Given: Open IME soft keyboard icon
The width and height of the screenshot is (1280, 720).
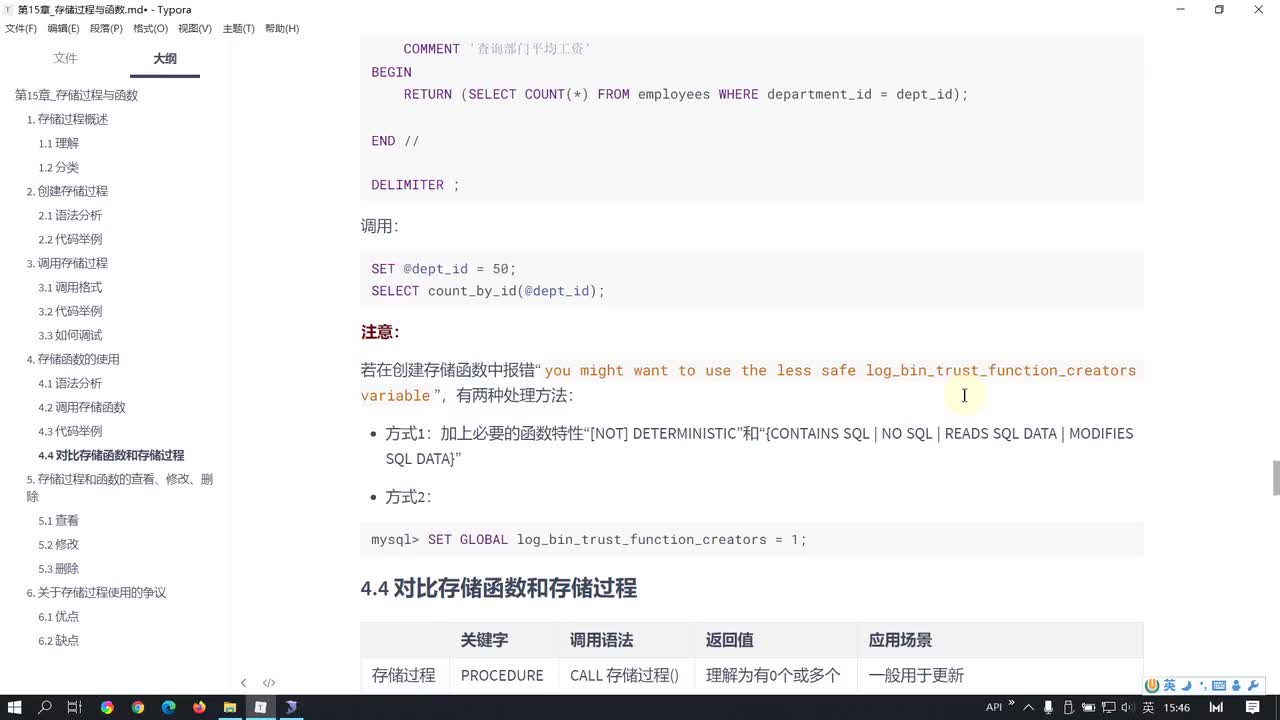Looking at the screenshot, I should [1218, 685].
